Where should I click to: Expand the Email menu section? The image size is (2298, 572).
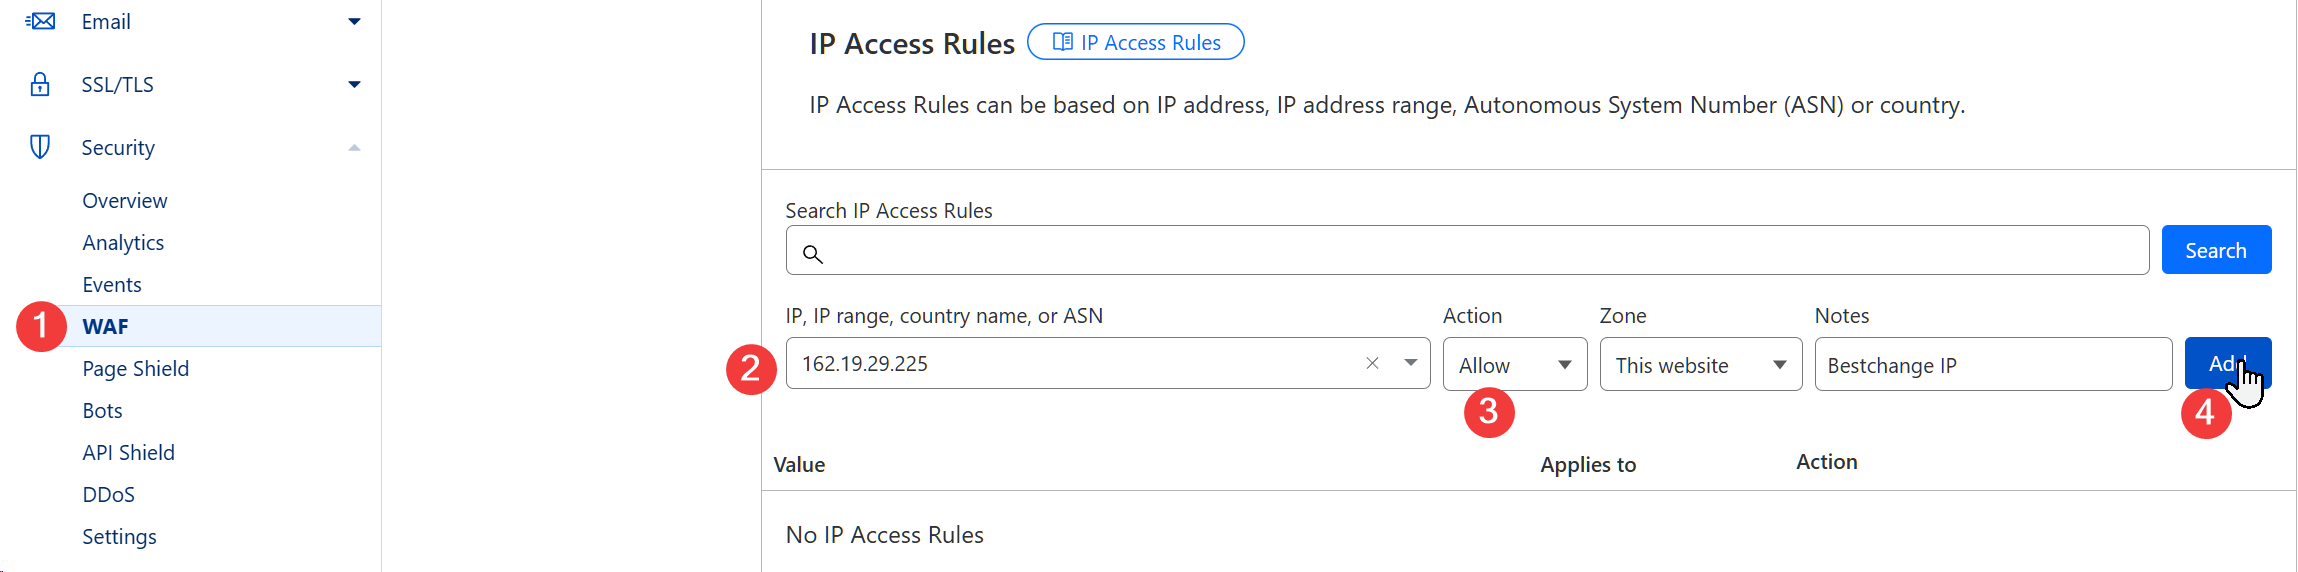[354, 21]
